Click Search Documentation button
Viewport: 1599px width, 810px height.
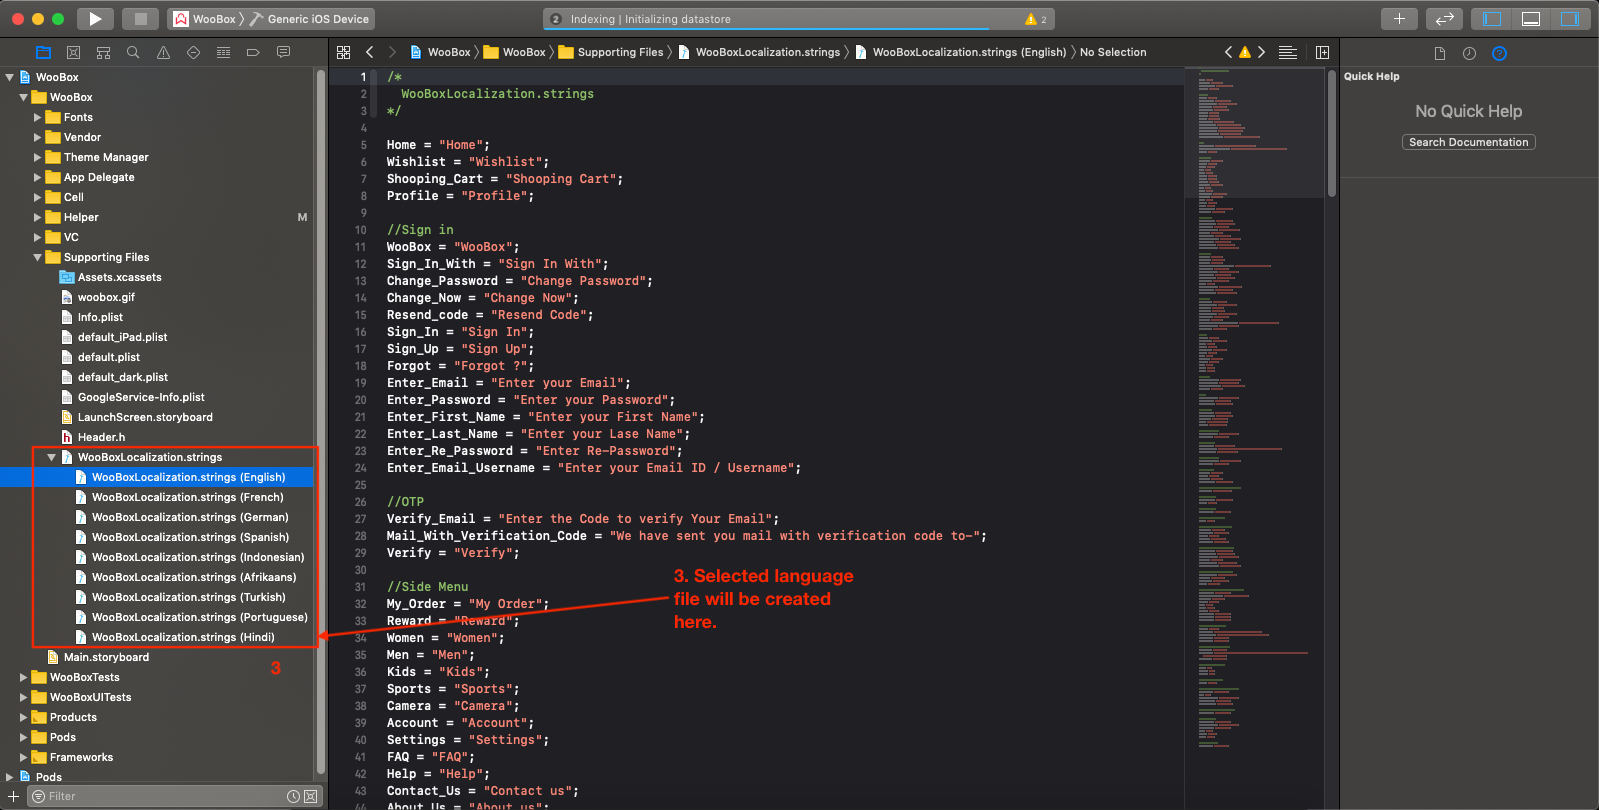point(1469,142)
